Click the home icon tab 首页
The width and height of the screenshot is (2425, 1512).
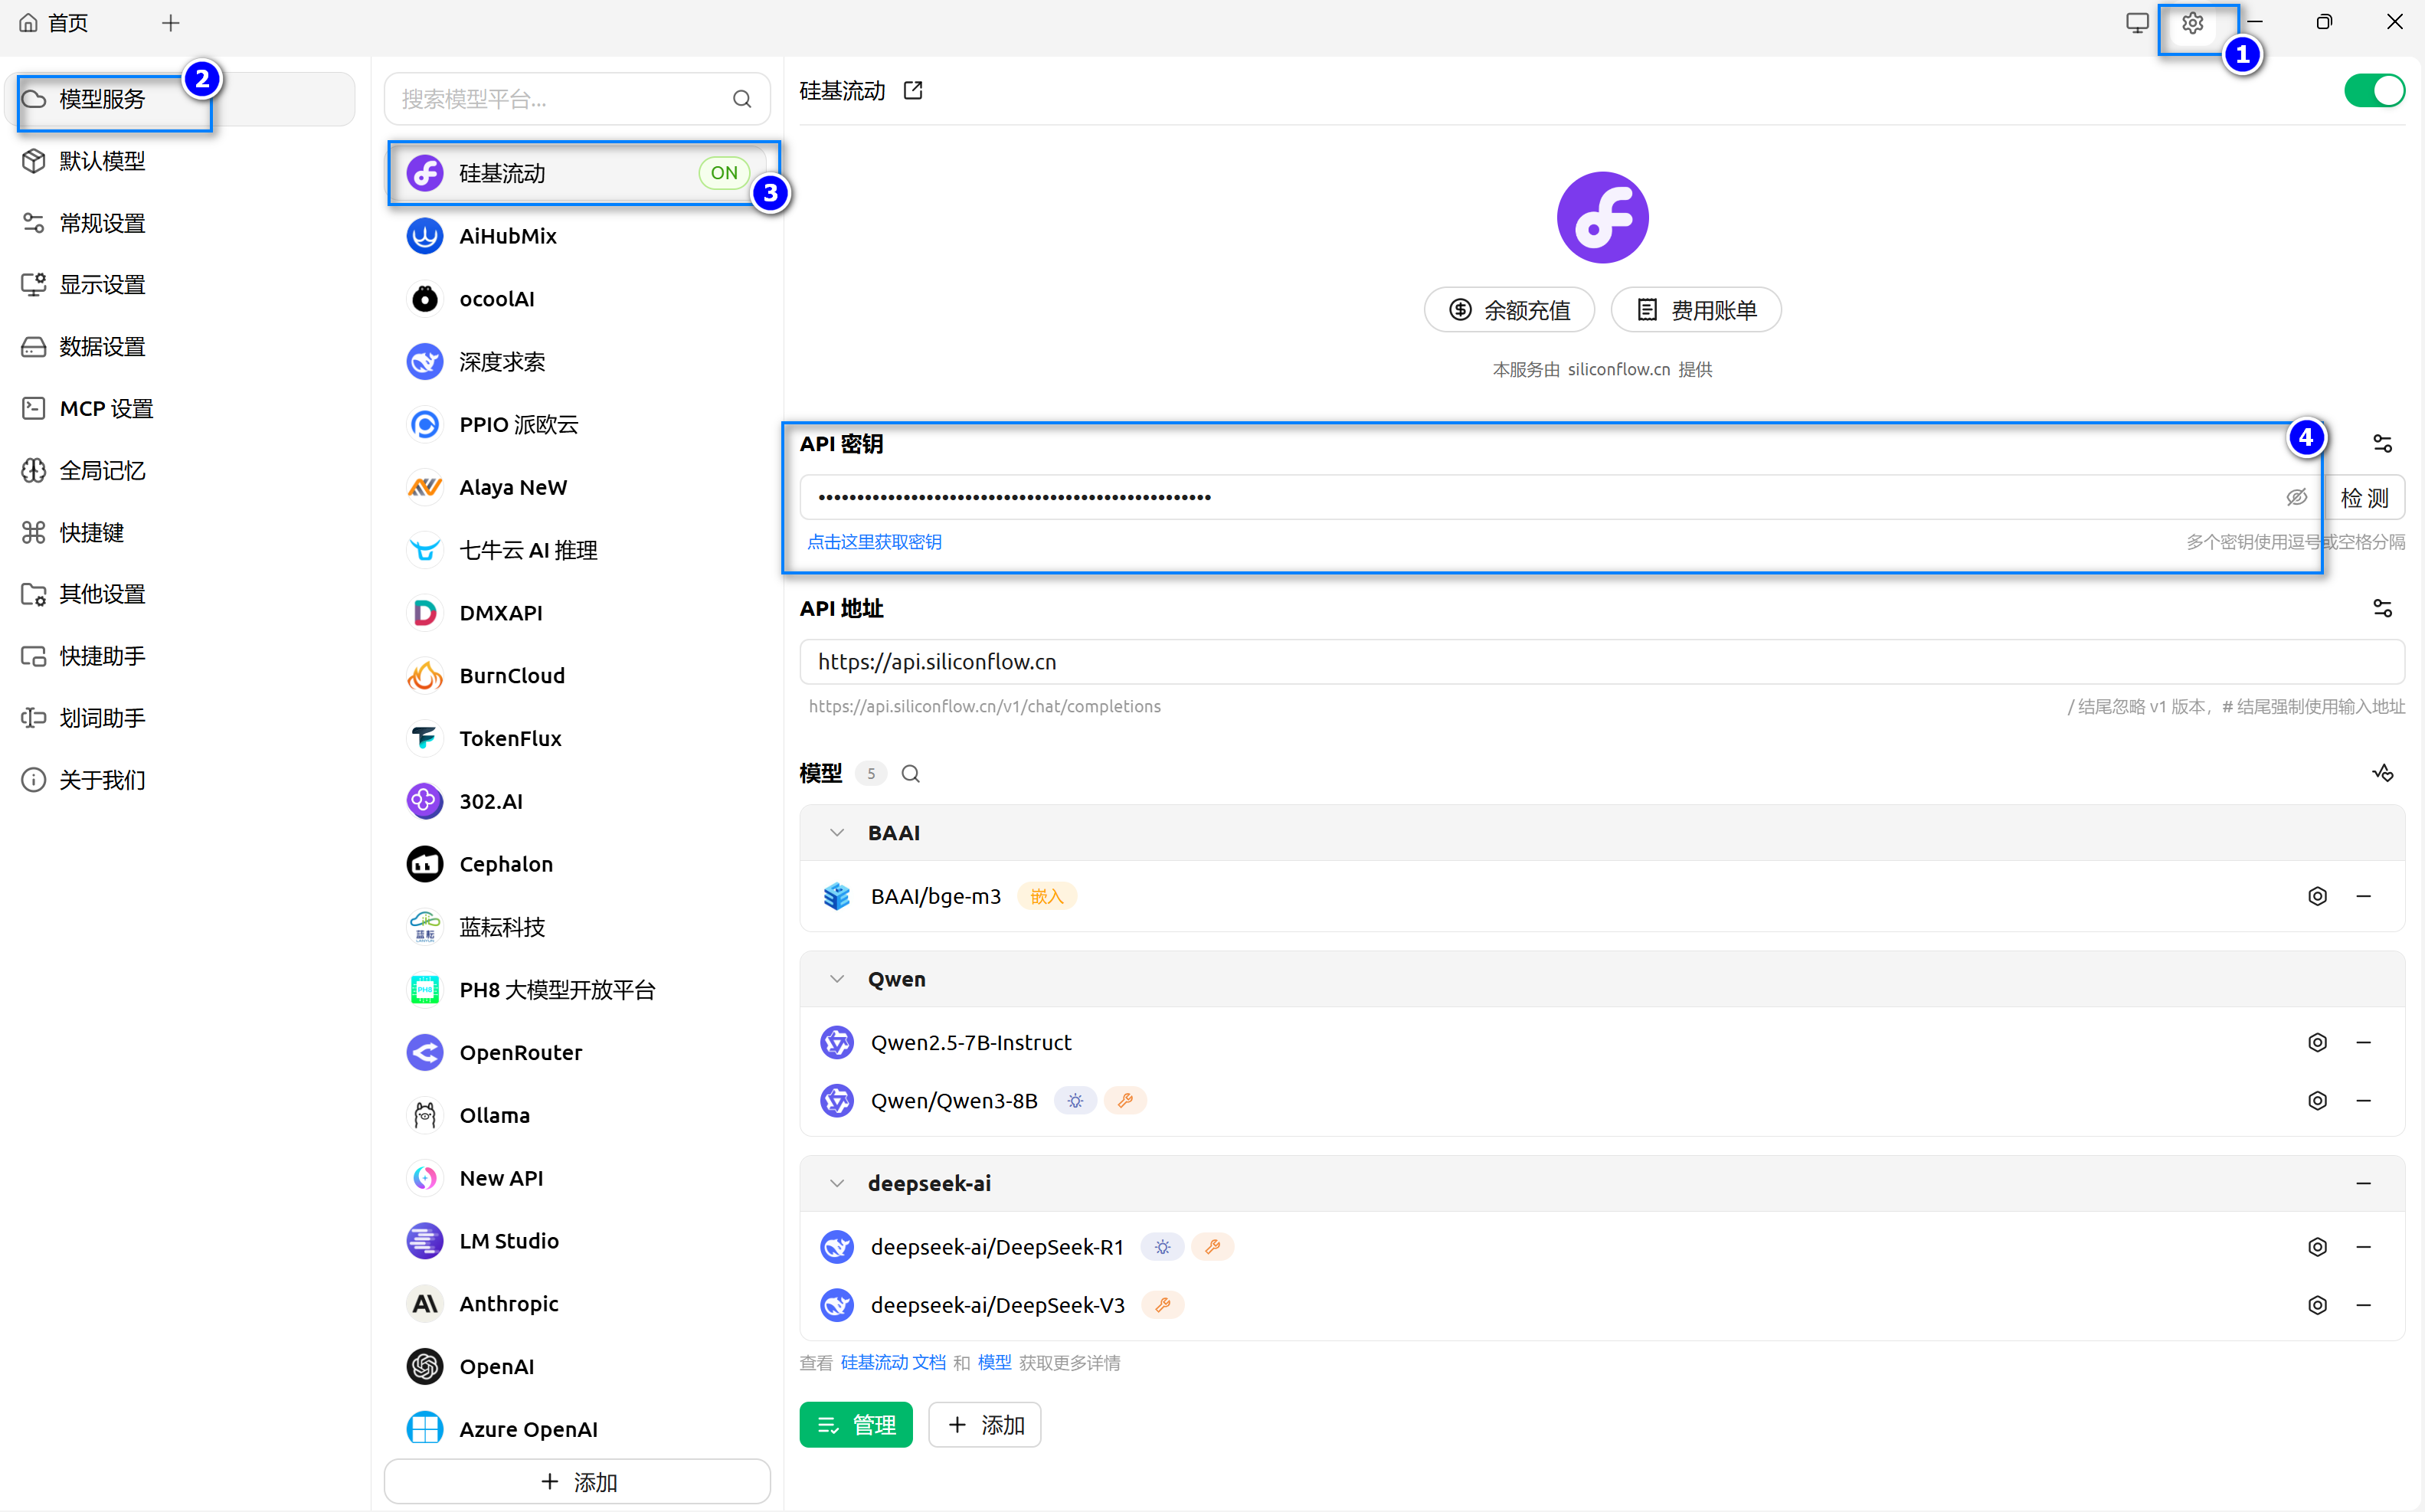pos(53,23)
